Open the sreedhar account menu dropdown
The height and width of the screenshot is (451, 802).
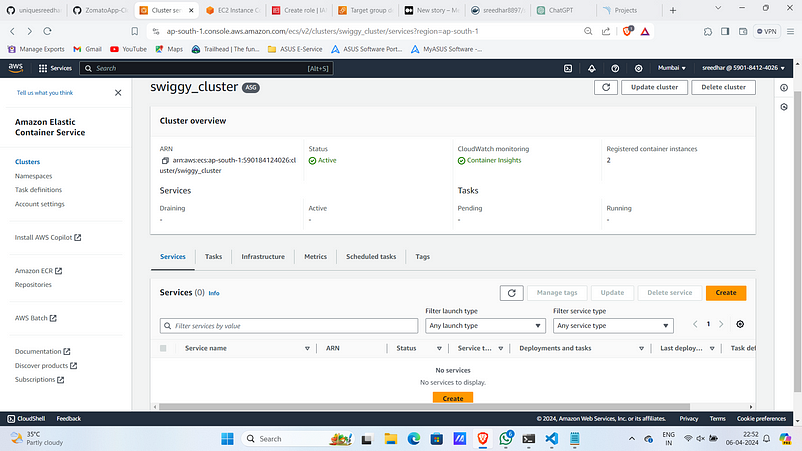[743, 68]
